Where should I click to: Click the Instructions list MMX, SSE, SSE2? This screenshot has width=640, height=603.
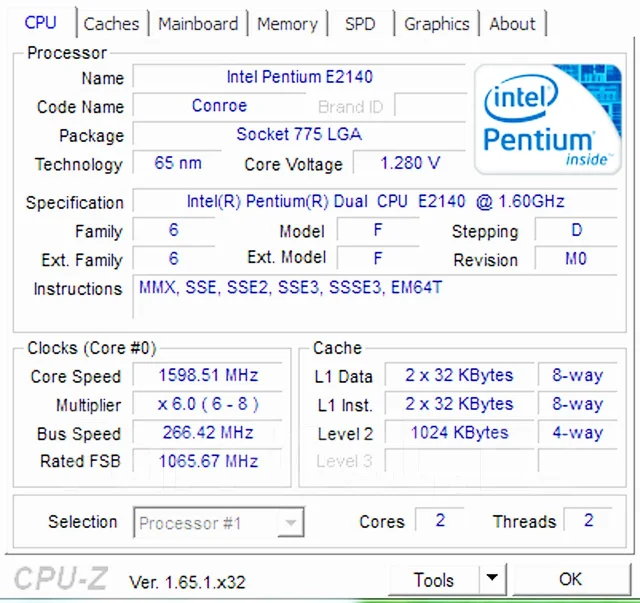[x=375, y=296]
